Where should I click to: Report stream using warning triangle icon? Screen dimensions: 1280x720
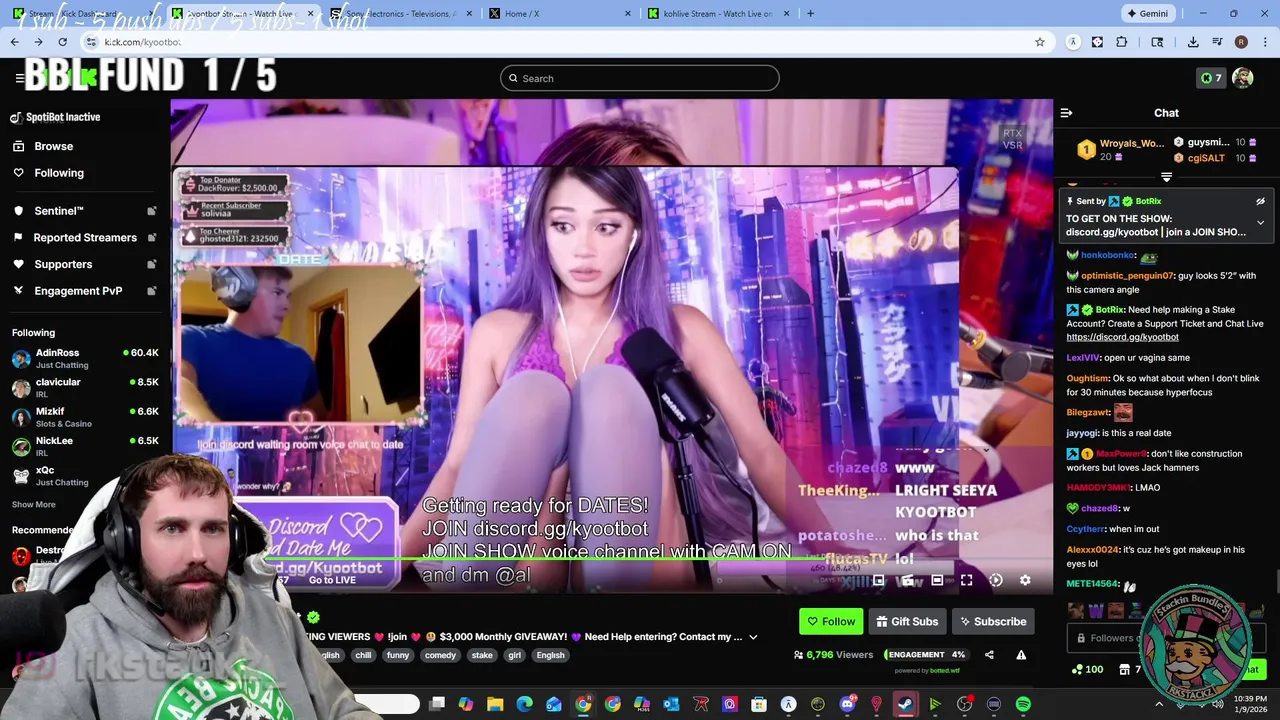click(1021, 655)
